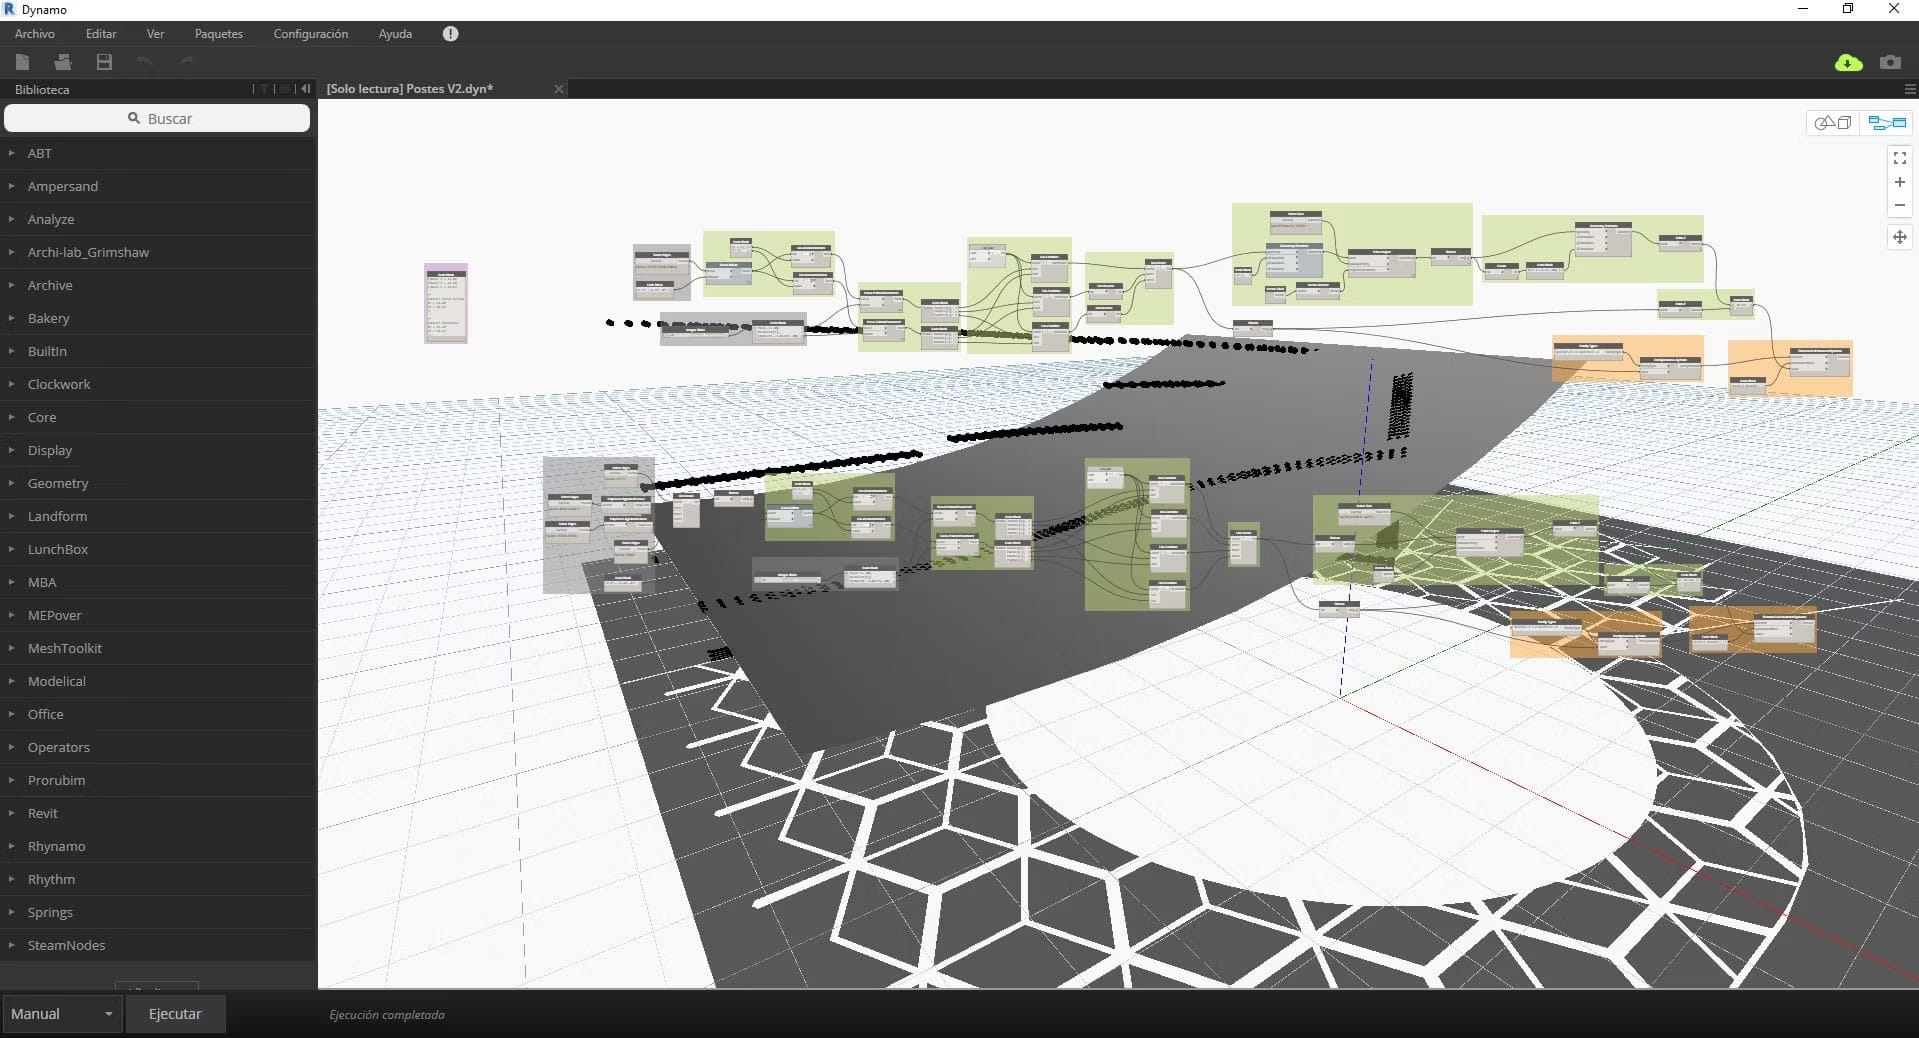The width and height of the screenshot is (1919, 1038).
Task: Click the New file icon in toolbar
Action: click(x=22, y=62)
